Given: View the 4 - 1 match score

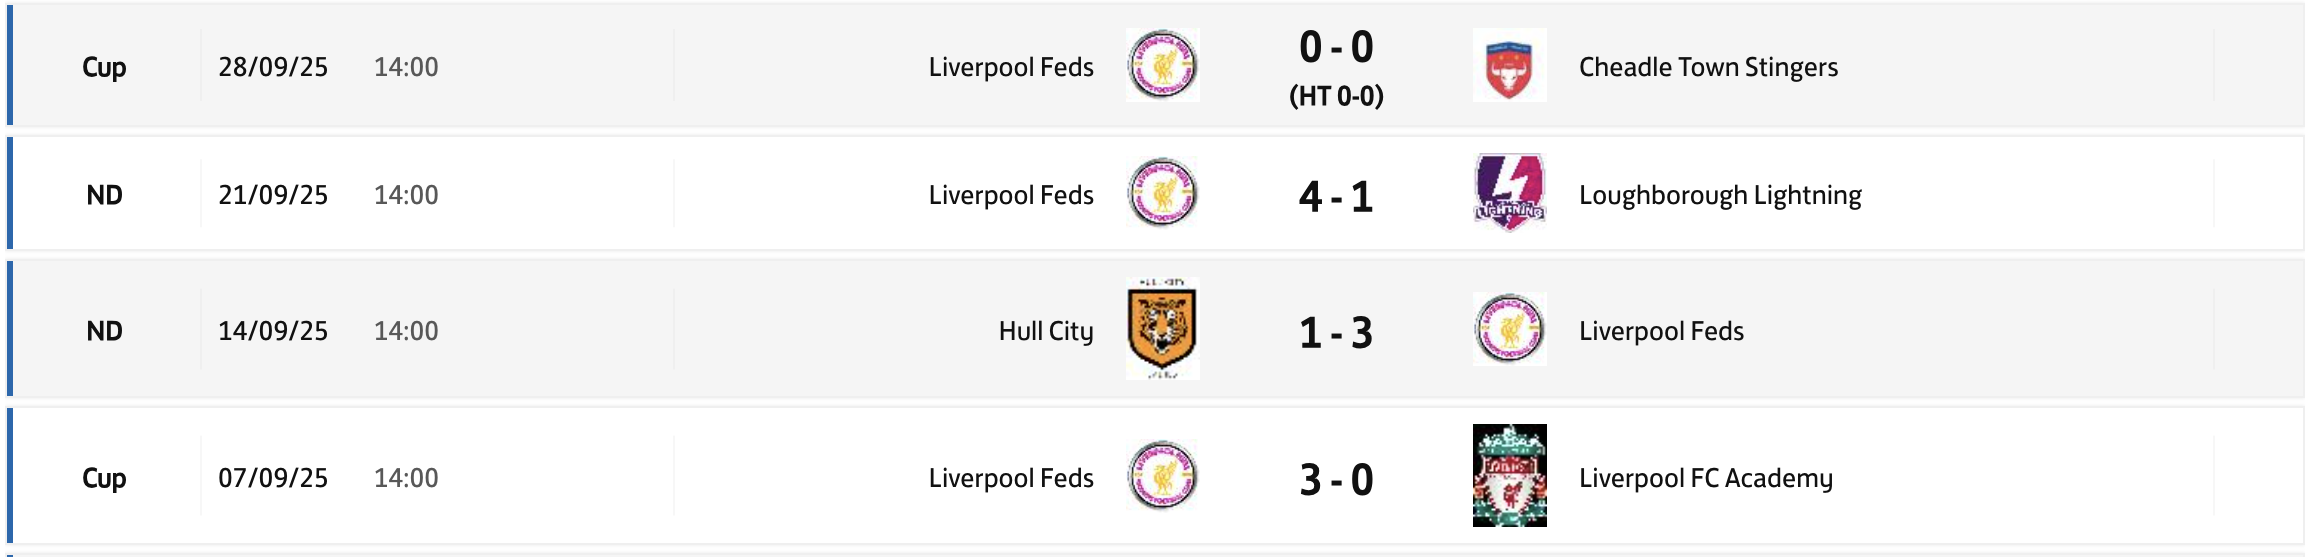Looking at the screenshot, I should [x=1336, y=196].
